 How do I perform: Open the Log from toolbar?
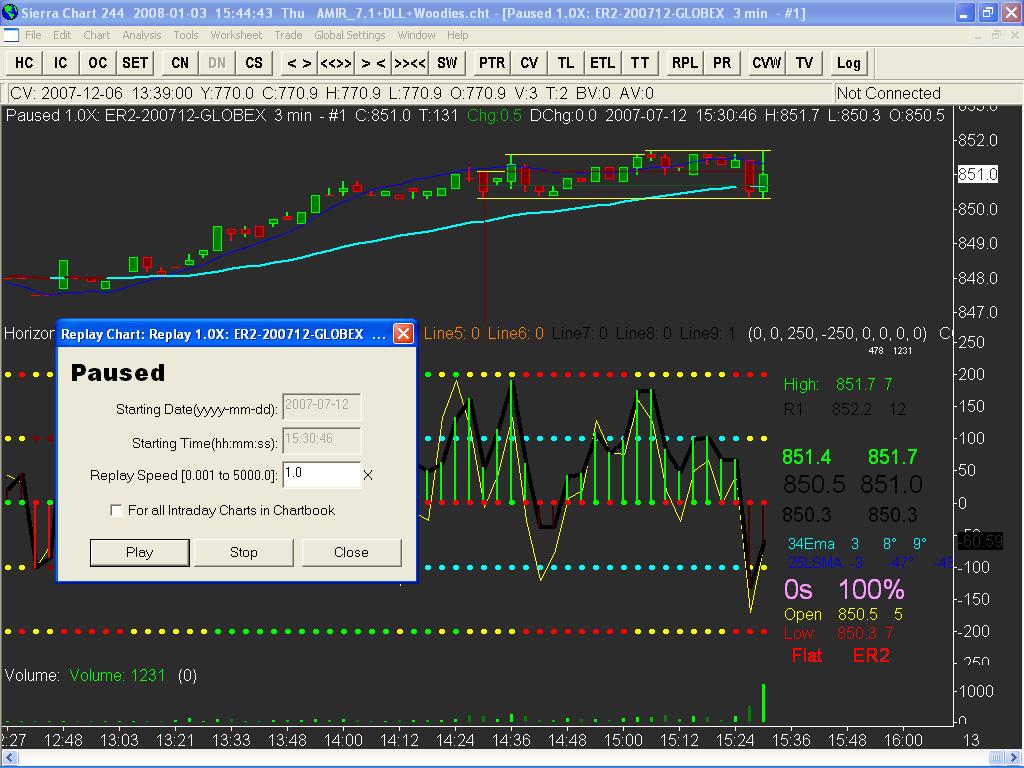pos(848,63)
